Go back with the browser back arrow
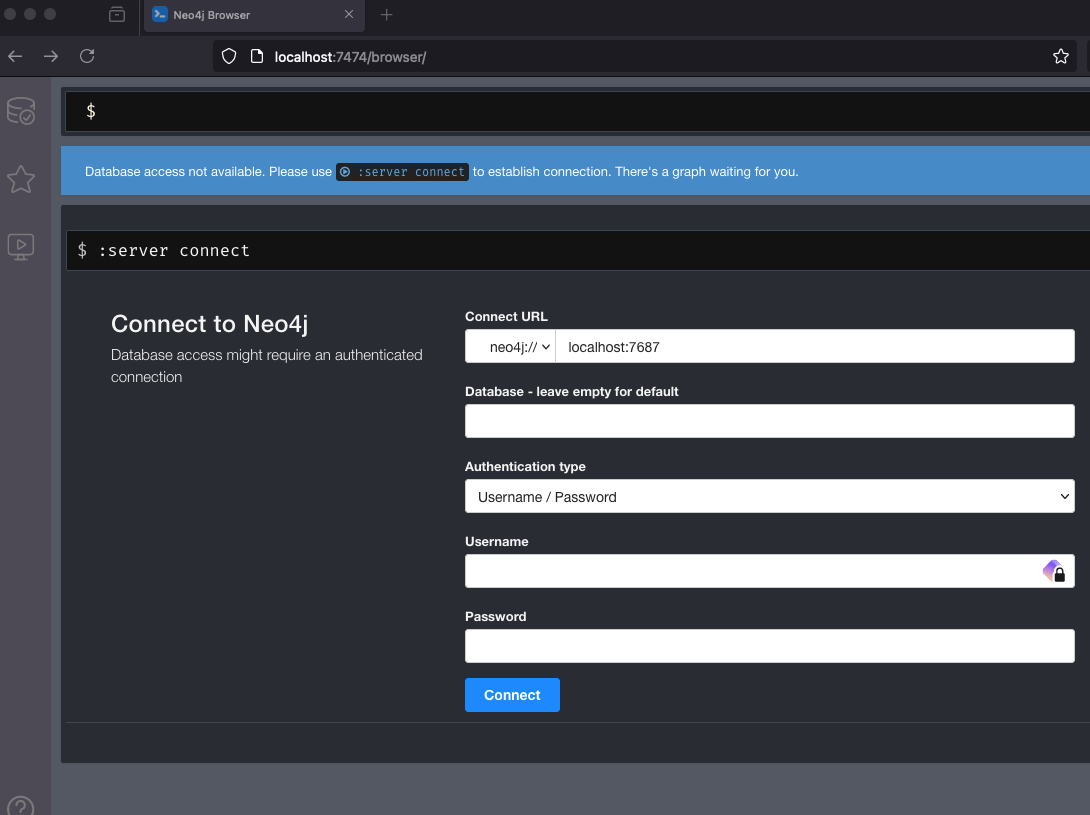Image resolution: width=1090 pixels, height=815 pixels. tap(15, 57)
